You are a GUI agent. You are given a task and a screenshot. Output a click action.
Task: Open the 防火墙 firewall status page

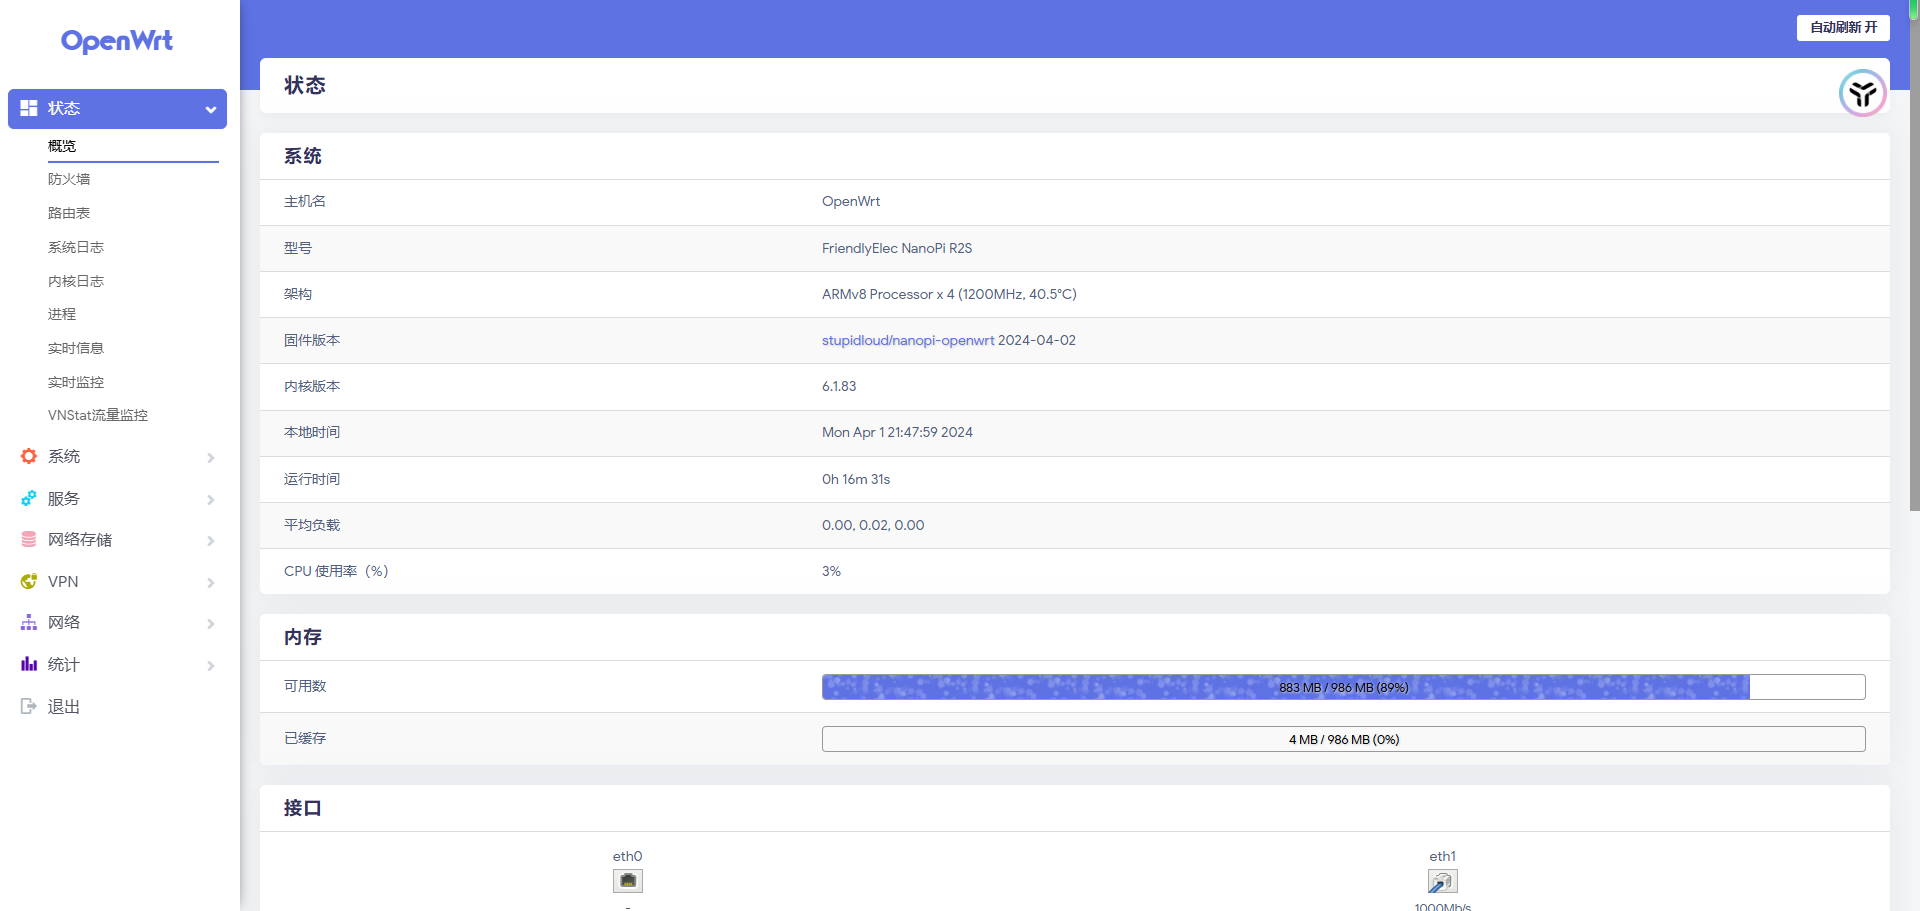(x=69, y=179)
